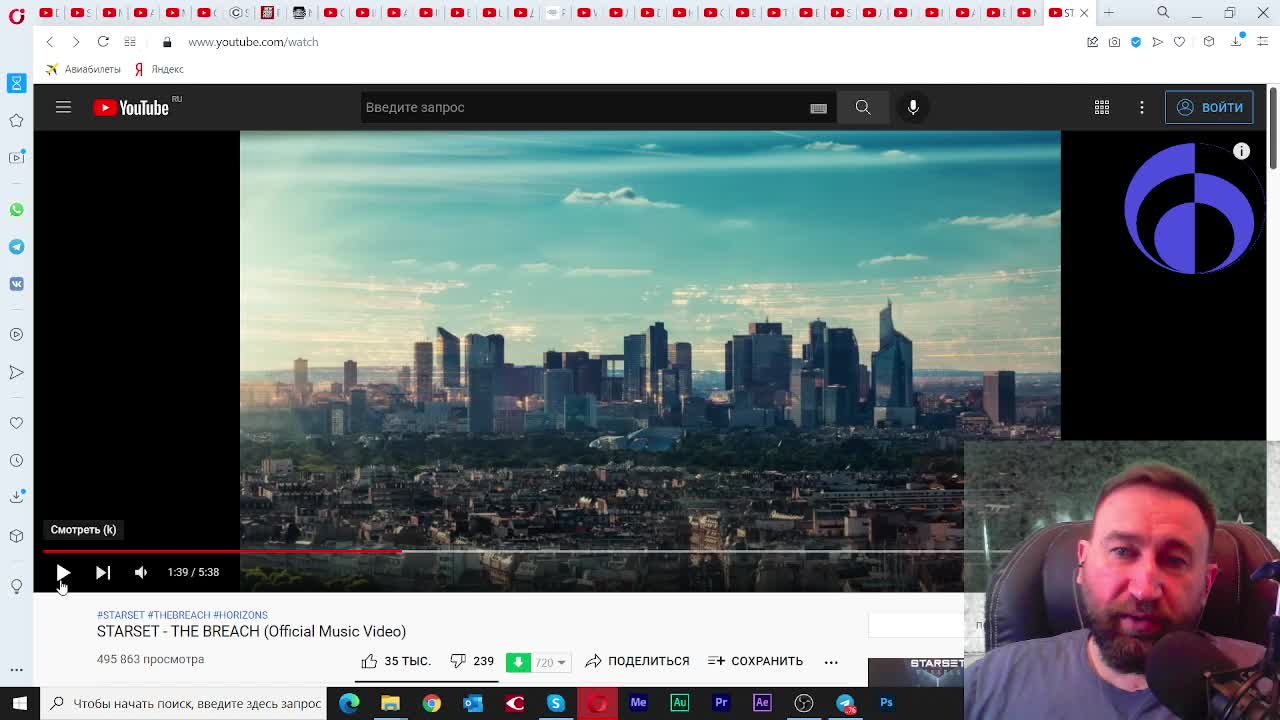The width and height of the screenshot is (1280, 720).
Task: Toggle the ad blocker shield icon
Action: coord(1136,42)
